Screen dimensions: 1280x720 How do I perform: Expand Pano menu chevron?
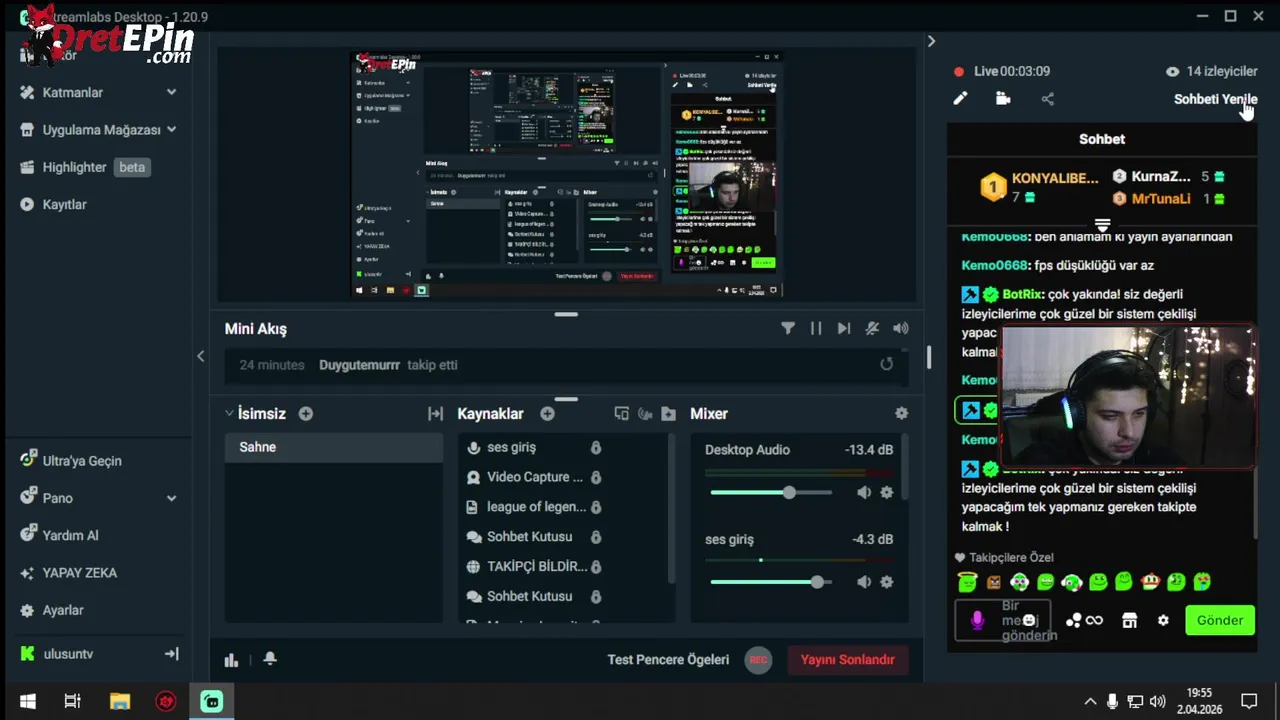pos(171,498)
